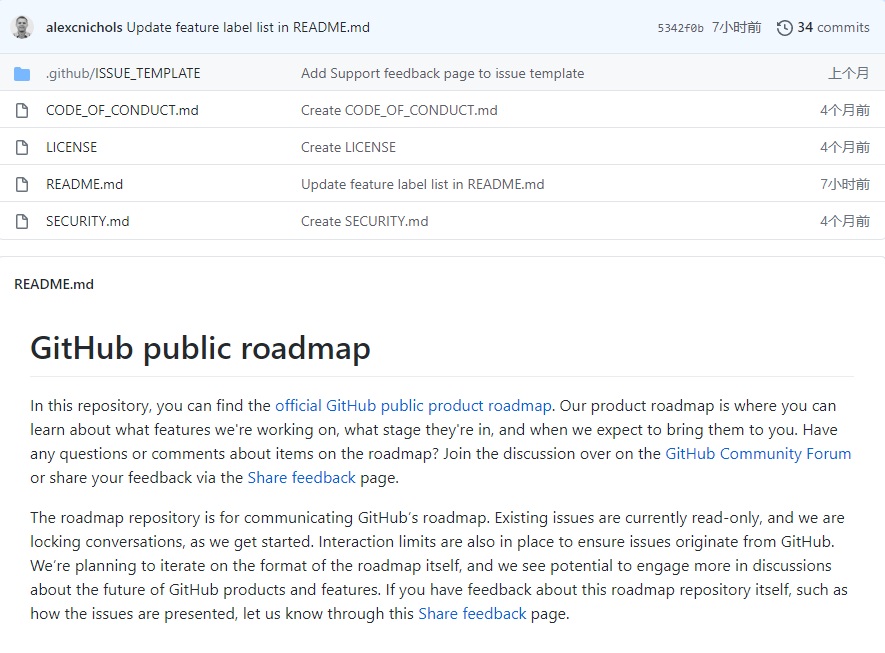Click '4个月前' timestamp for LICENSE row
The image size is (885, 653).
[845, 147]
